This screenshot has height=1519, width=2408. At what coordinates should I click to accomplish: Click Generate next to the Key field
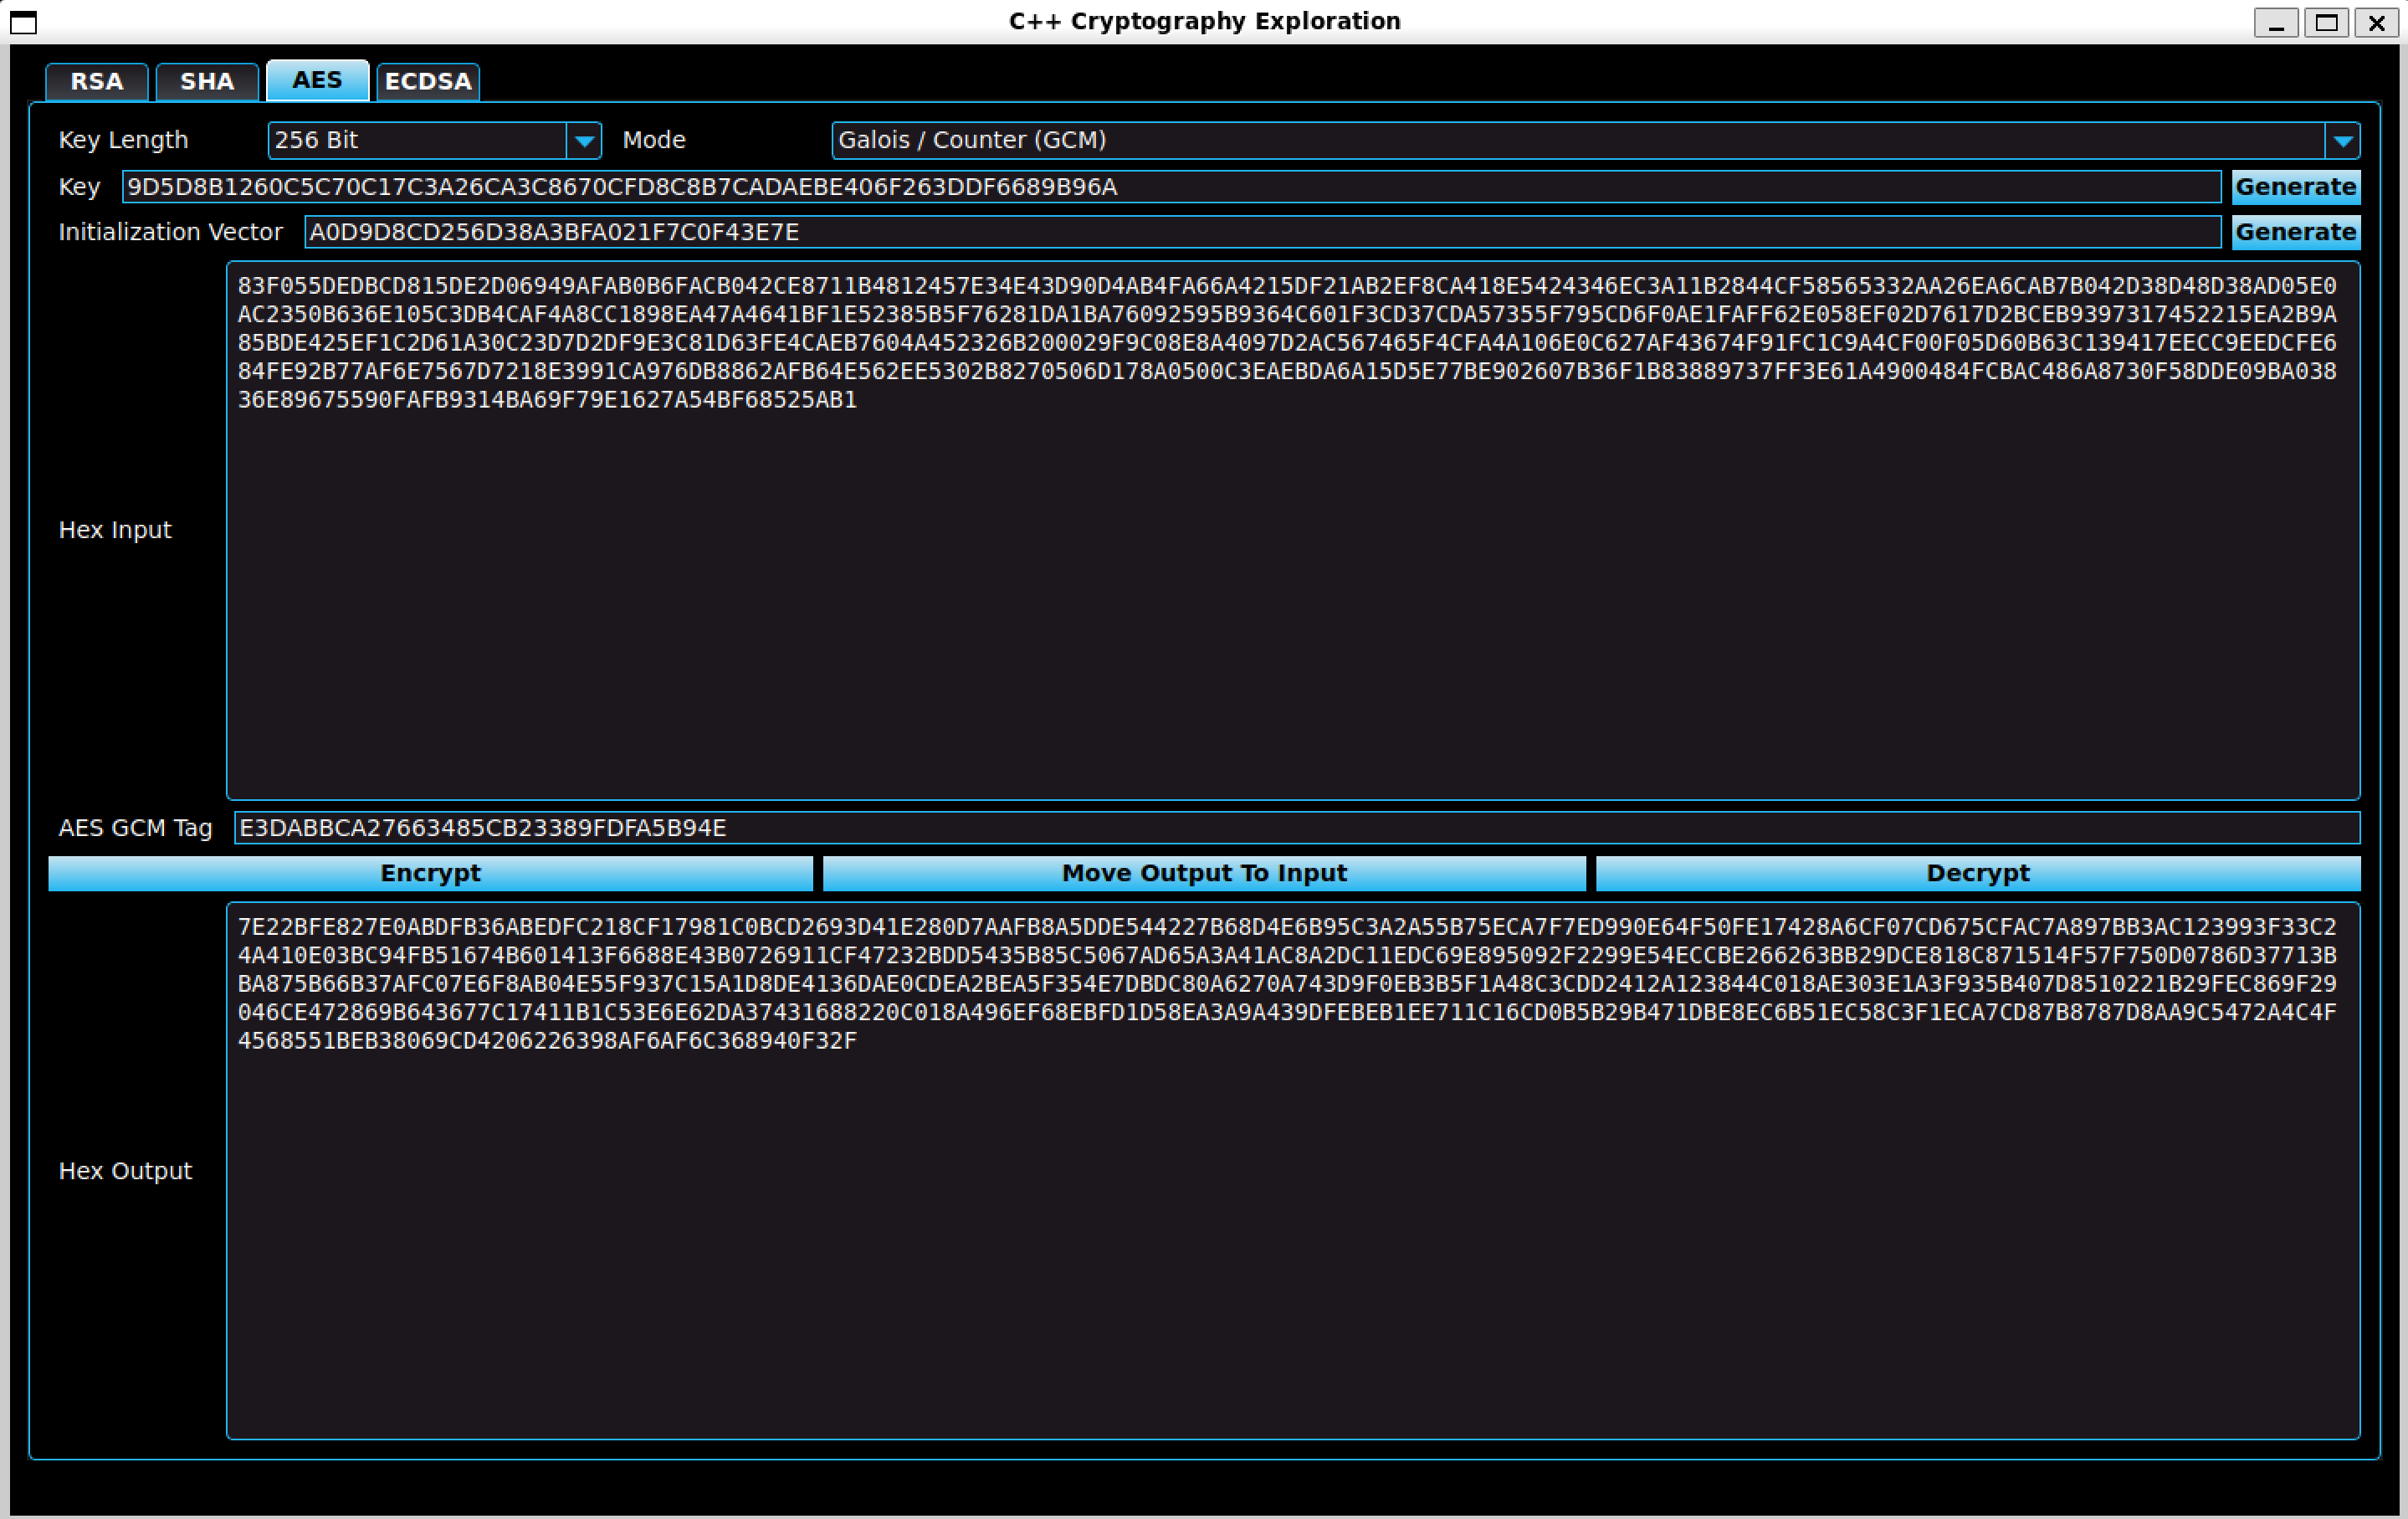(2296, 186)
